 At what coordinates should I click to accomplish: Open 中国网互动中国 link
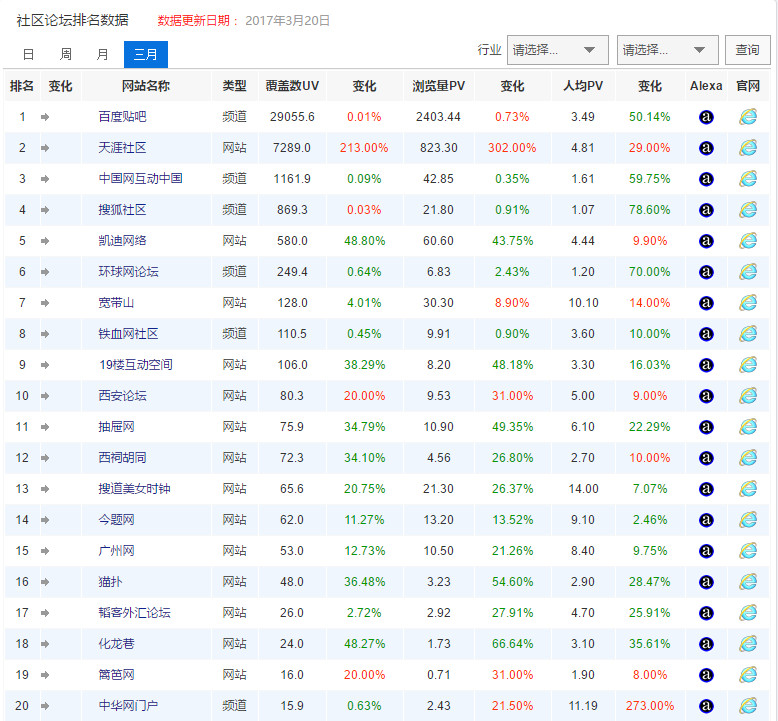pyautogui.click(x=140, y=179)
